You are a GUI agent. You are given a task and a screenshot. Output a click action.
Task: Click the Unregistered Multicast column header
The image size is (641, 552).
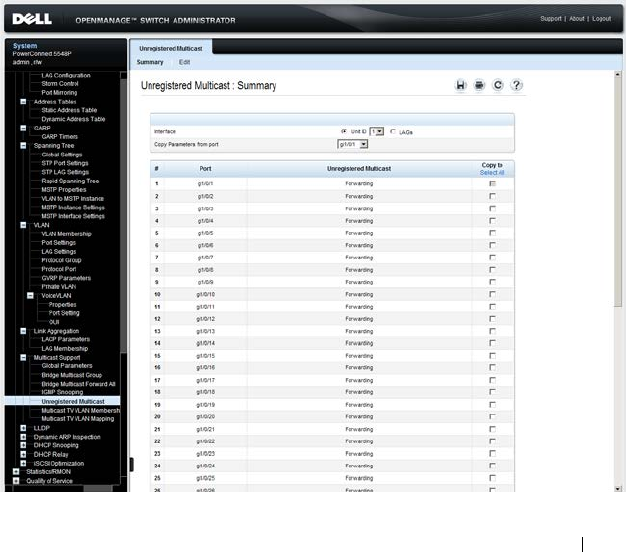[x=359, y=168]
